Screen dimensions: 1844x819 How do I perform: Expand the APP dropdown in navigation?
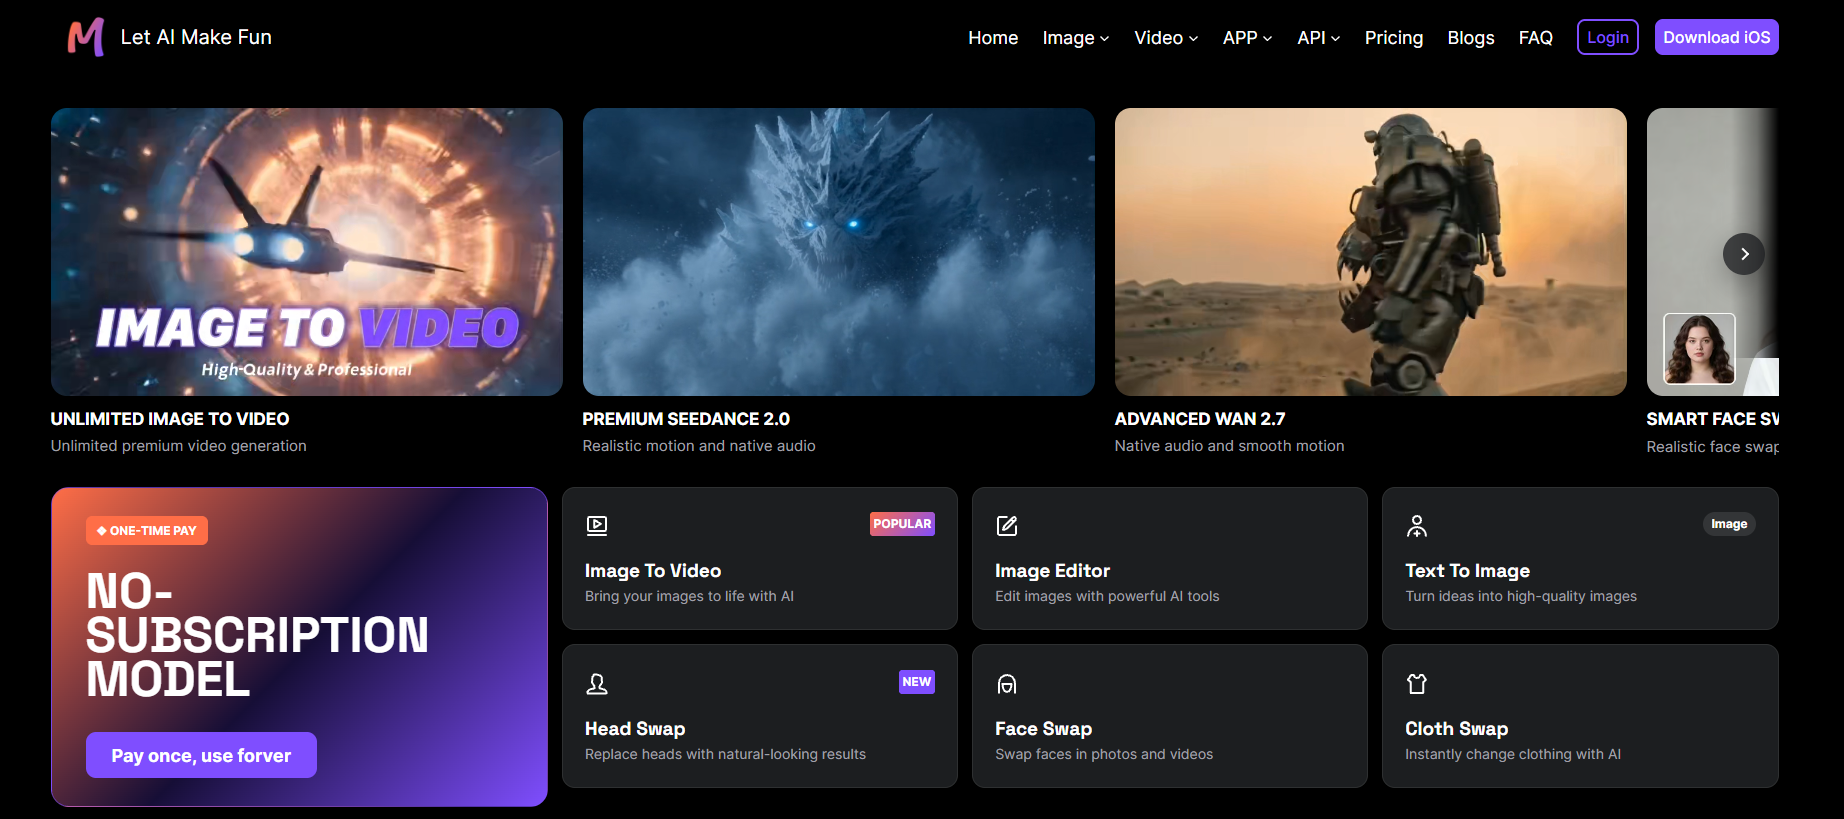click(1248, 38)
